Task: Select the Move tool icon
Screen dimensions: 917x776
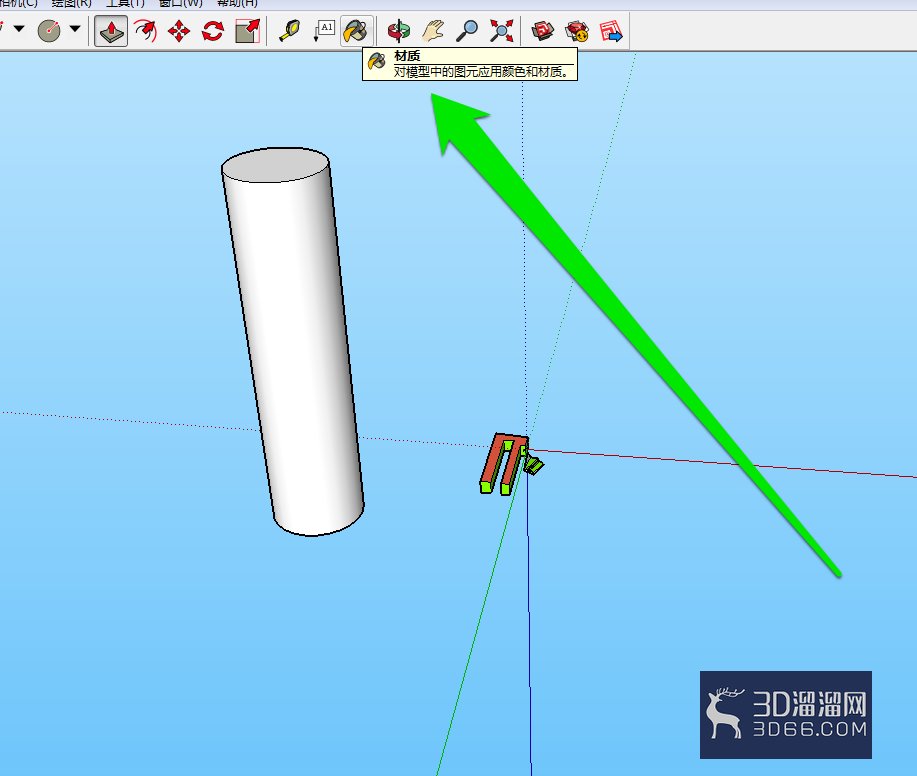Action: pyautogui.click(x=179, y=31)
